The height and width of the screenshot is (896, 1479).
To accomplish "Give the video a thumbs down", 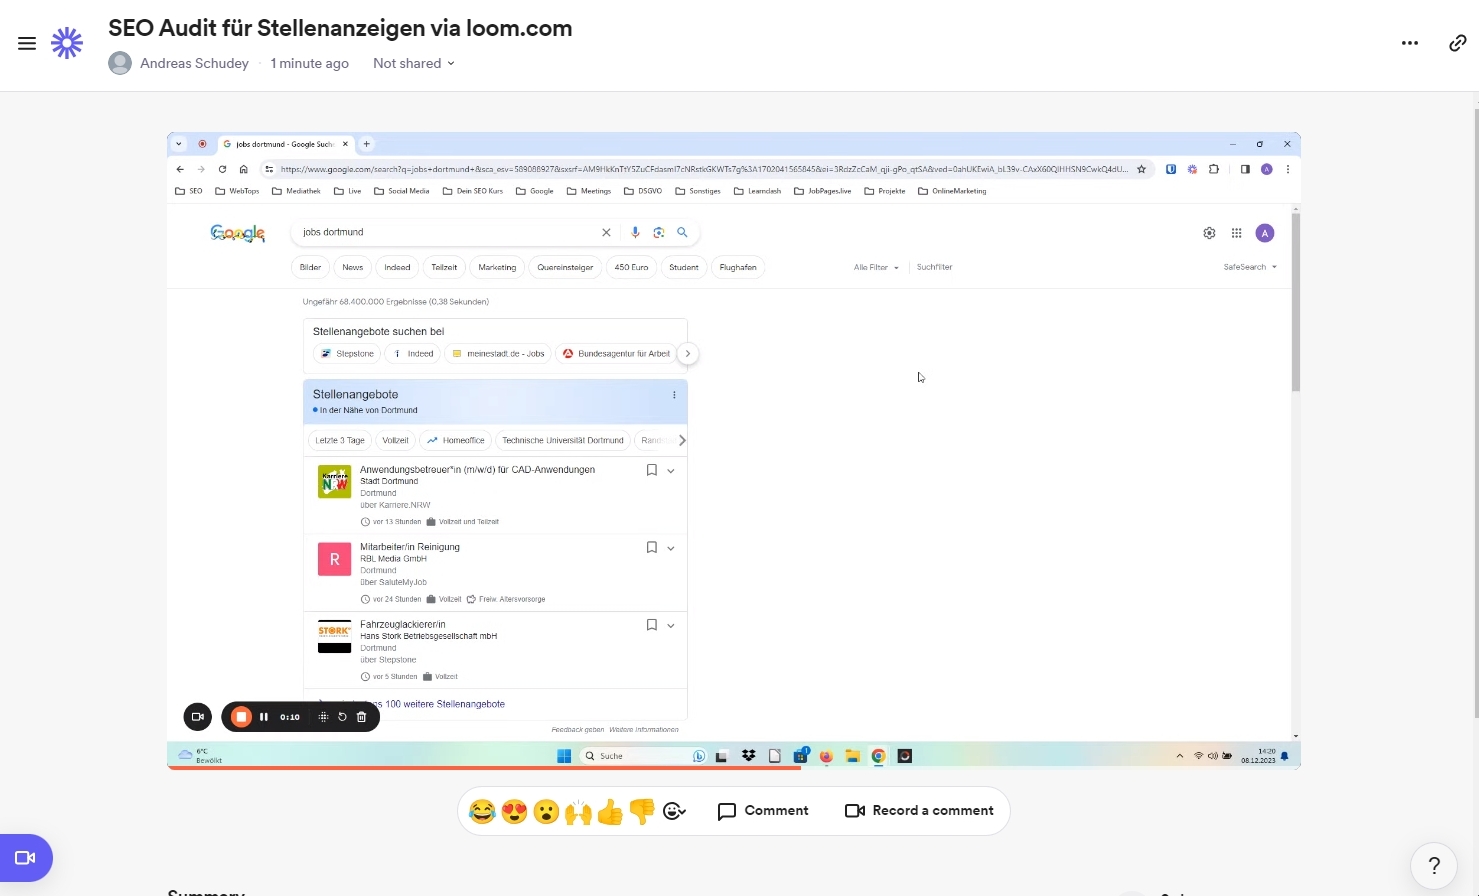I will (x=642, y=811).
